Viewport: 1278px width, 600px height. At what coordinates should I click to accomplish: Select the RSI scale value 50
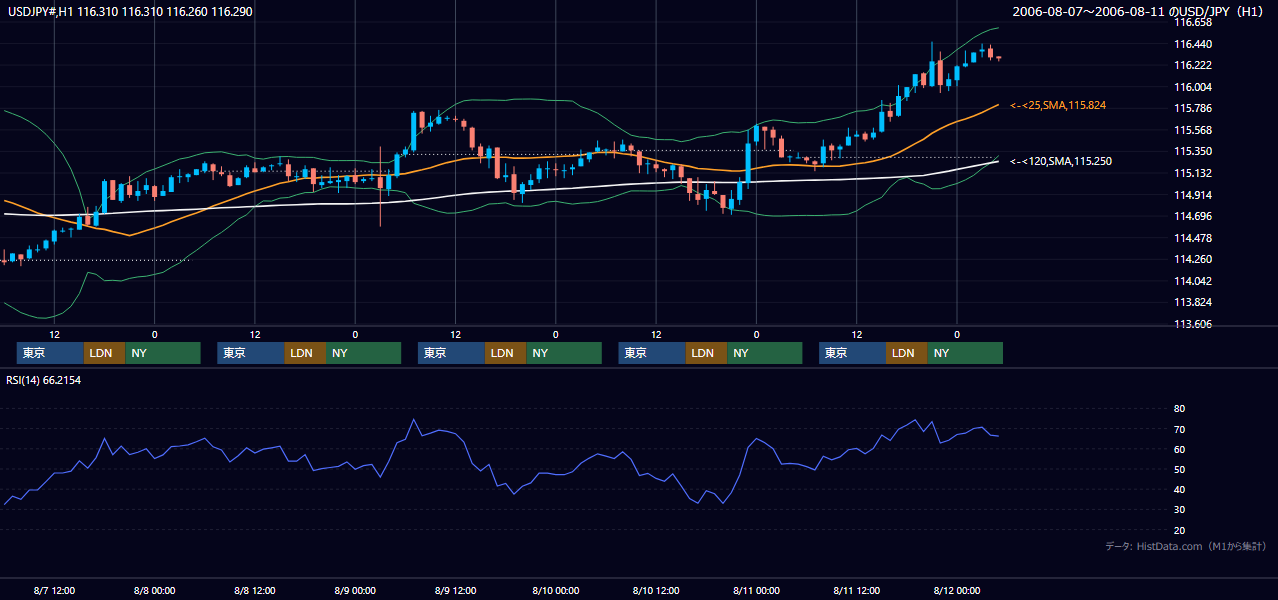pos(1180,469)
